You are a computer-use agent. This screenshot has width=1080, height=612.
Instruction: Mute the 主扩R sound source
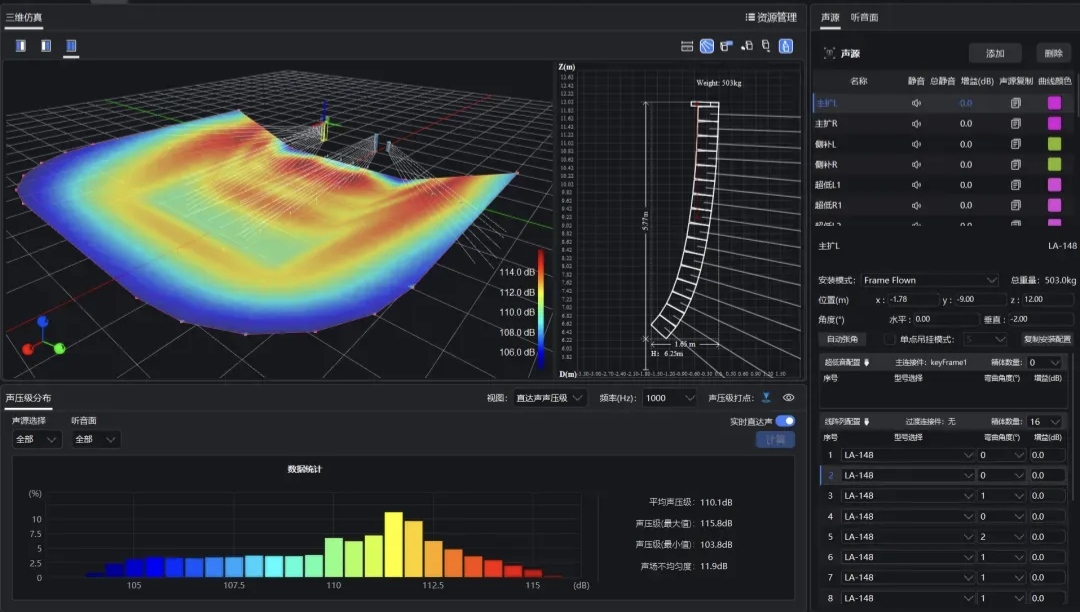pyautogui.click(x=916, y=124)
